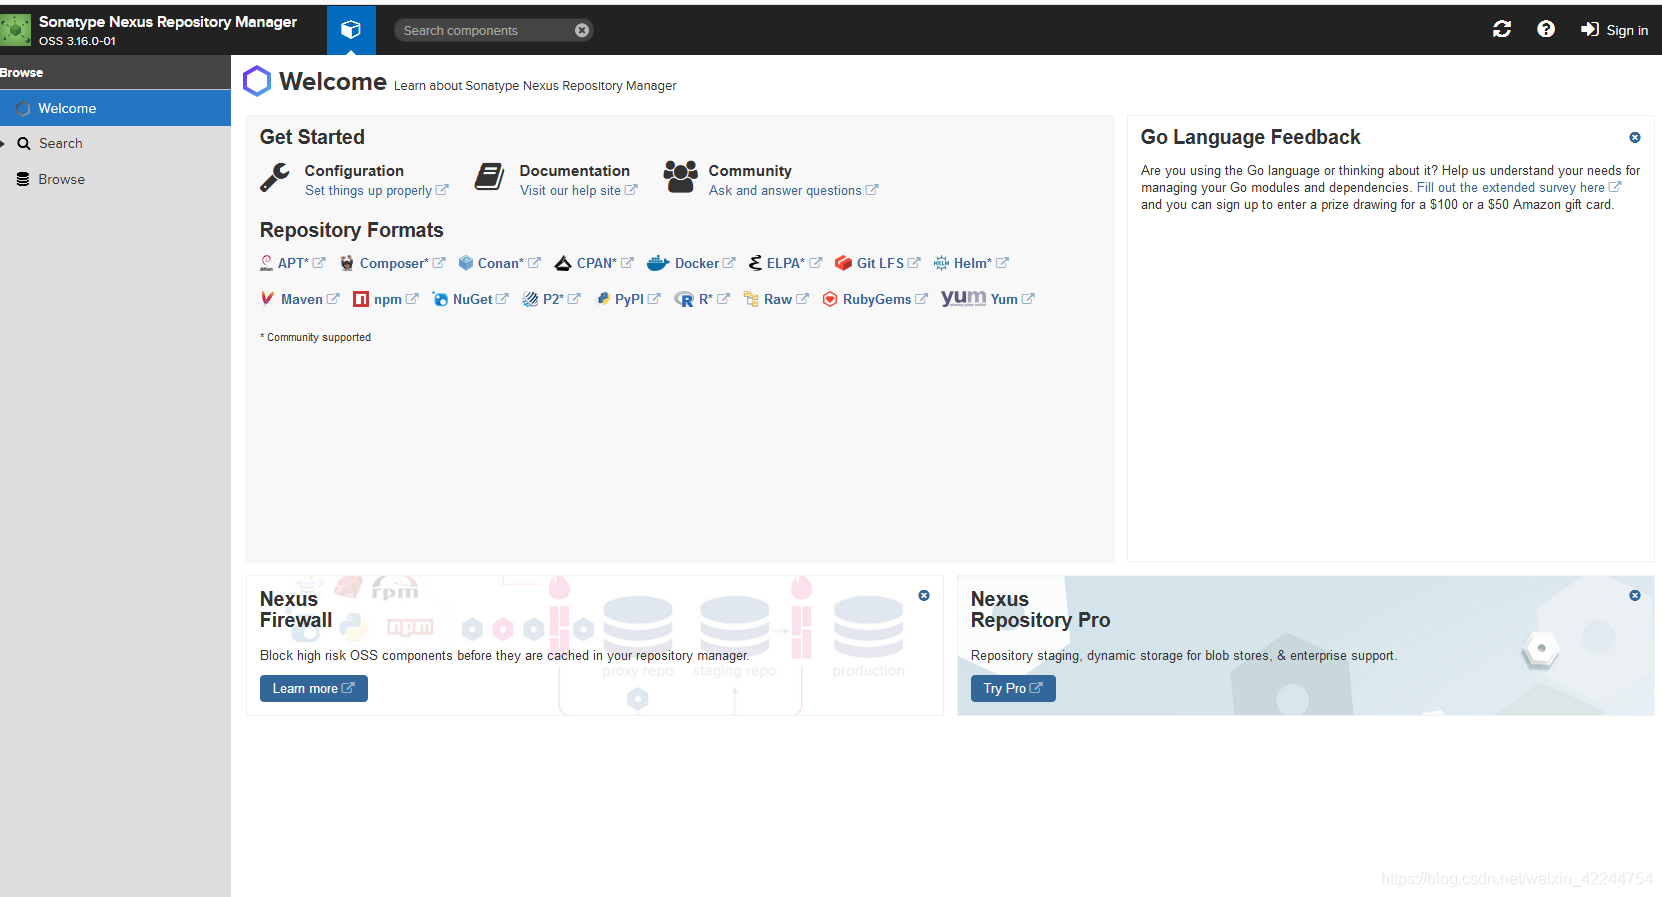Select Browse in the sidebar
1662x897 pixels.
click(115, 179)
